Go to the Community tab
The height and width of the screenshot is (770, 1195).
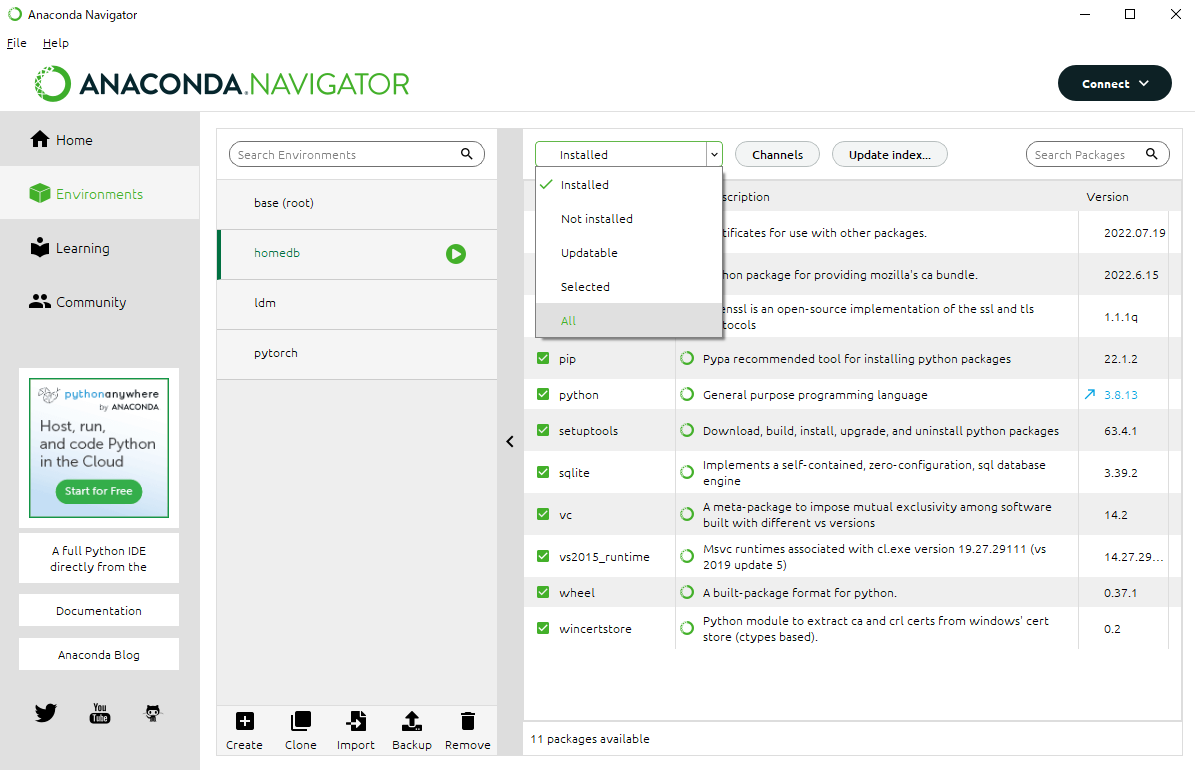(100, 302)
